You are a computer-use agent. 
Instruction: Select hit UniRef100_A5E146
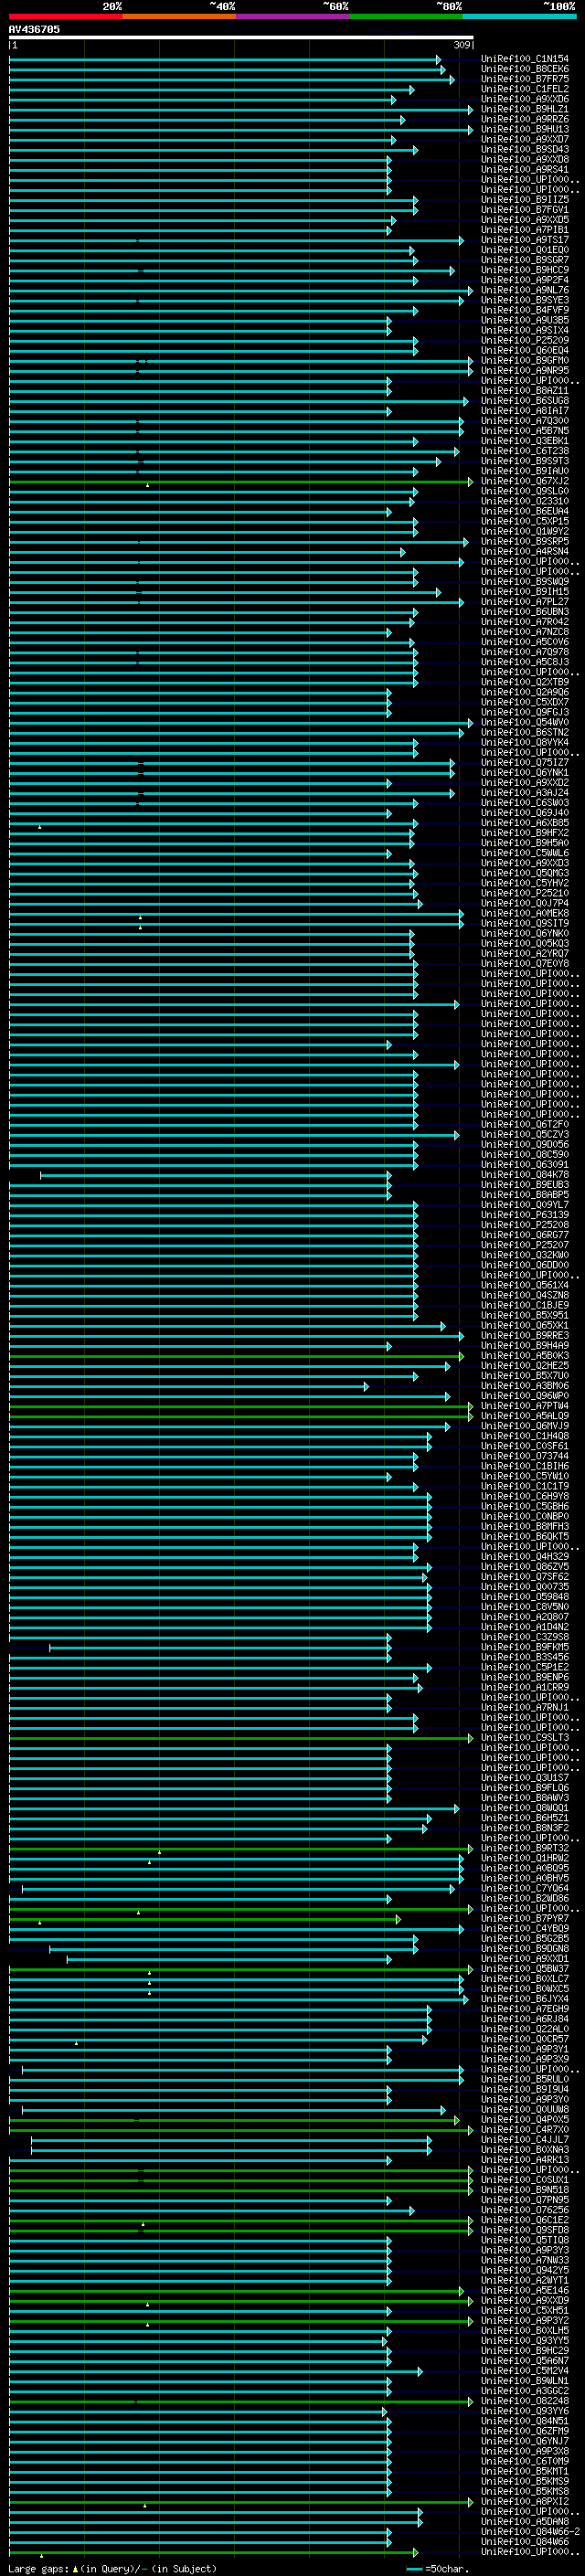coord(525,2290)
